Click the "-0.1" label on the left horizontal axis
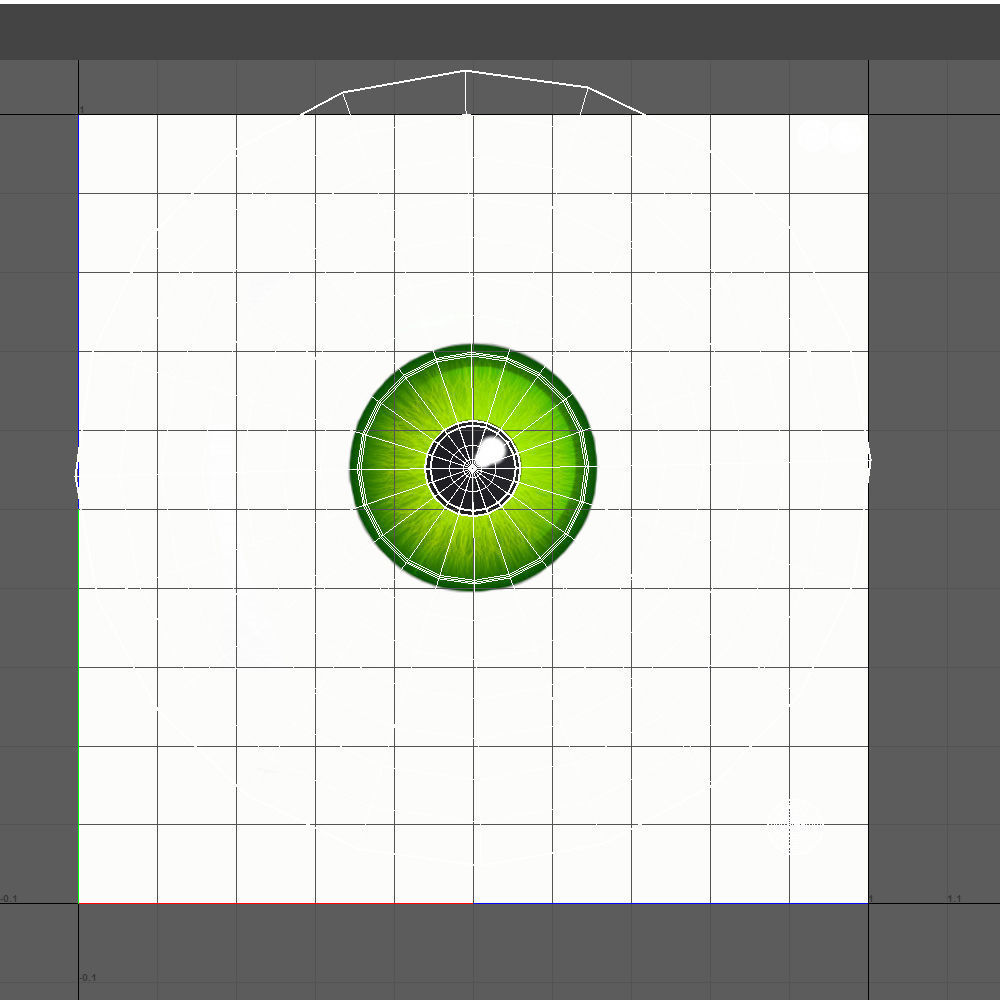Screen dimensions: 1000x1000 [x=9, y=899]
